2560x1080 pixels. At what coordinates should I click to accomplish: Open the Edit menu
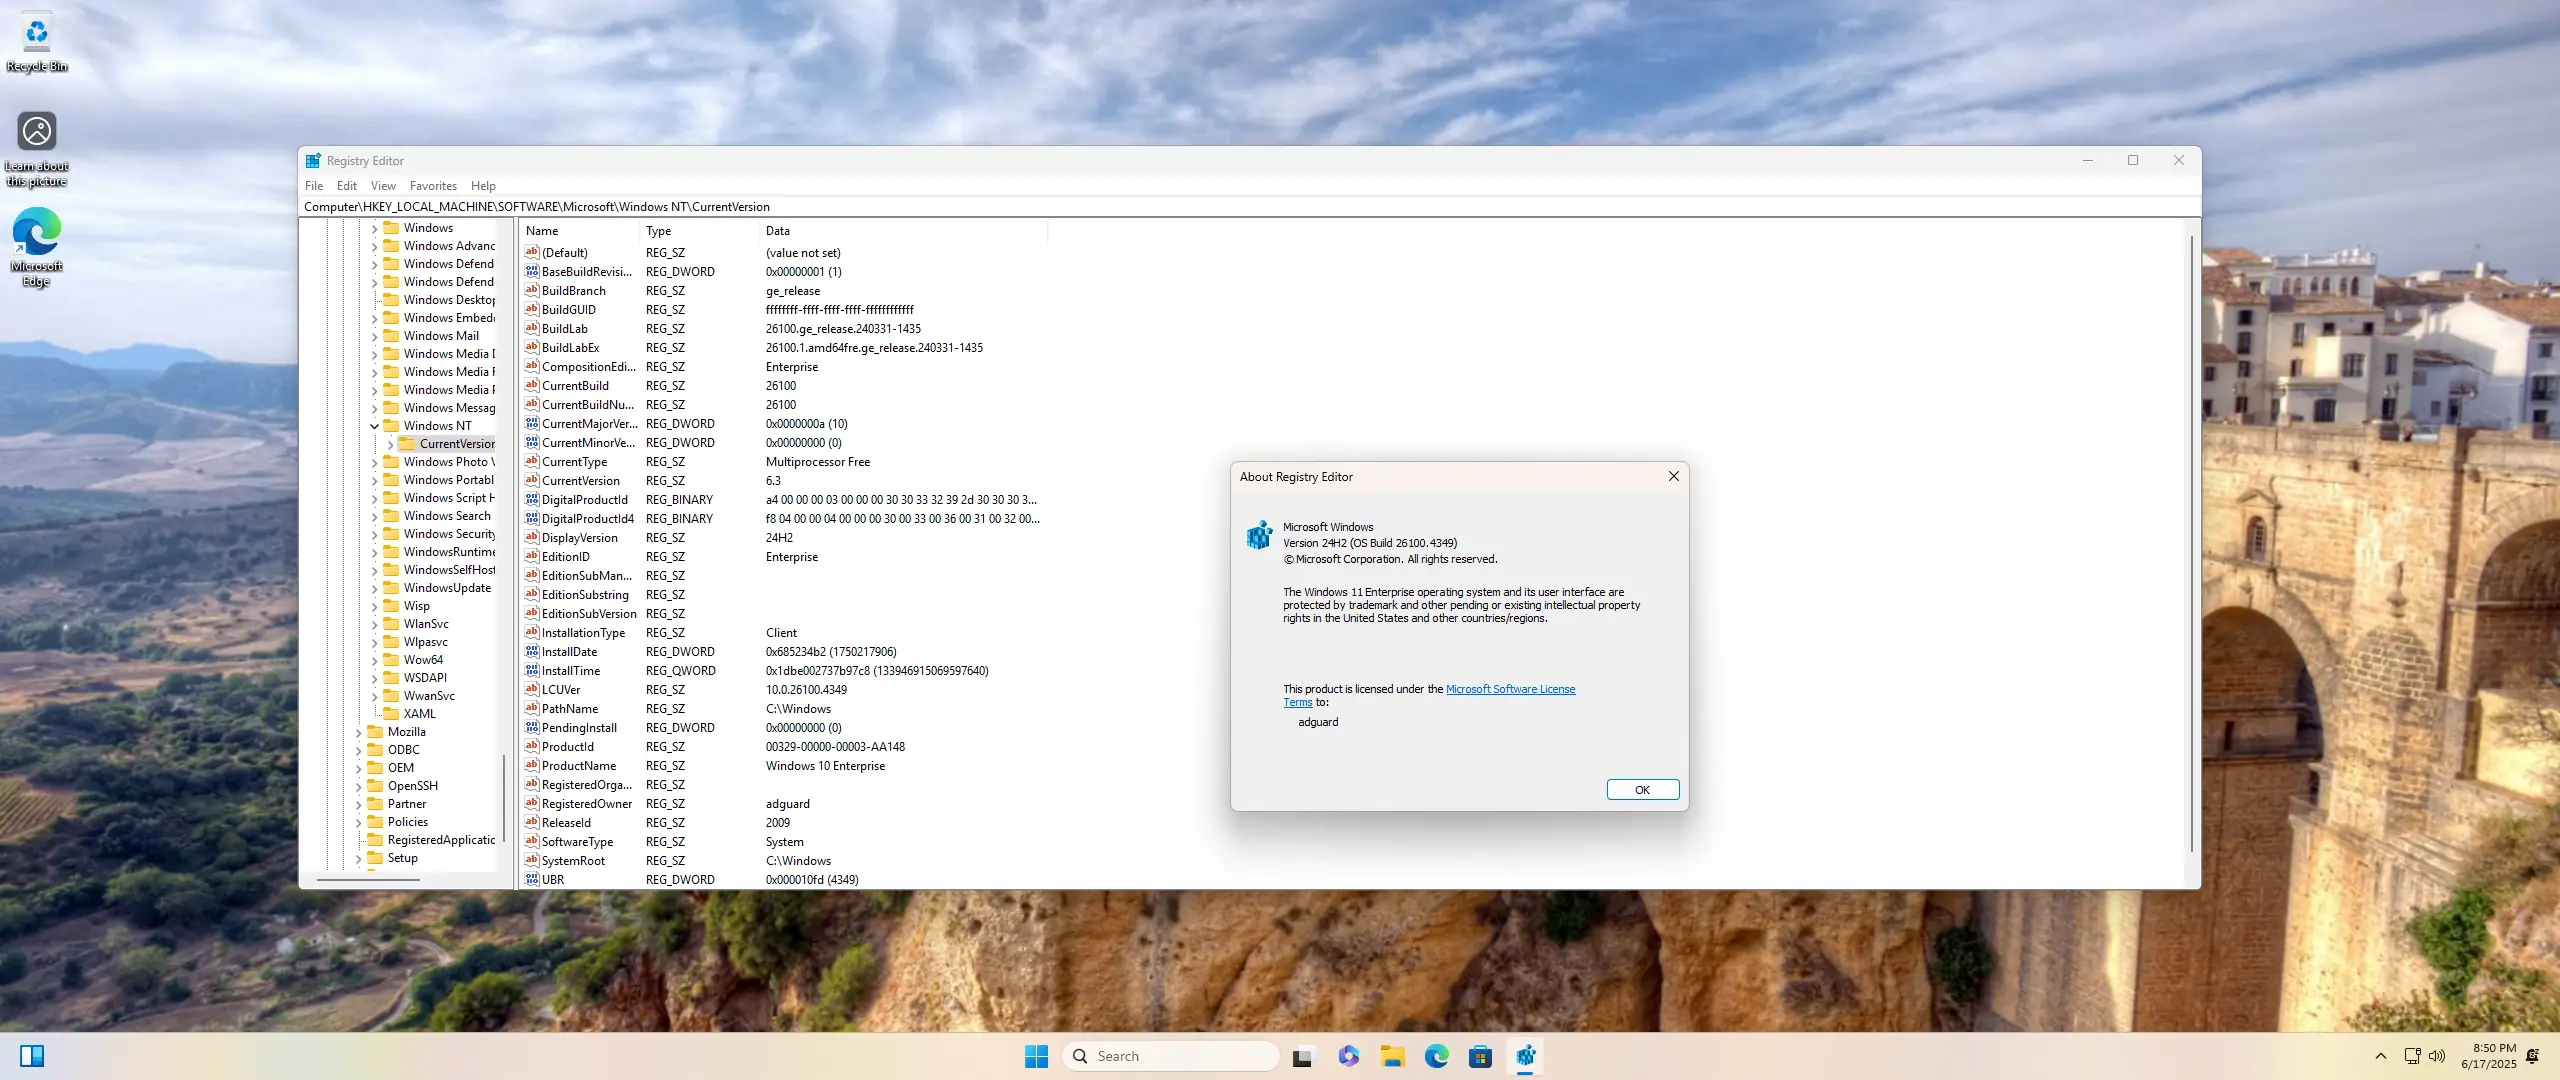pos(346,186)
